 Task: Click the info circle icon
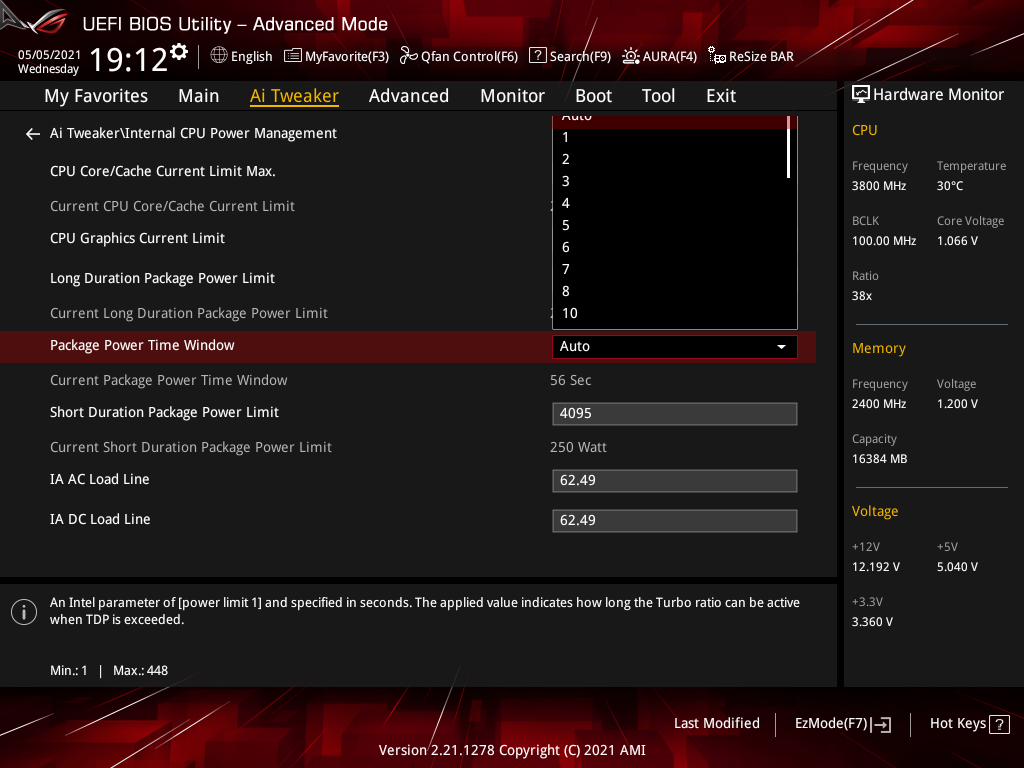click(24, 612)
